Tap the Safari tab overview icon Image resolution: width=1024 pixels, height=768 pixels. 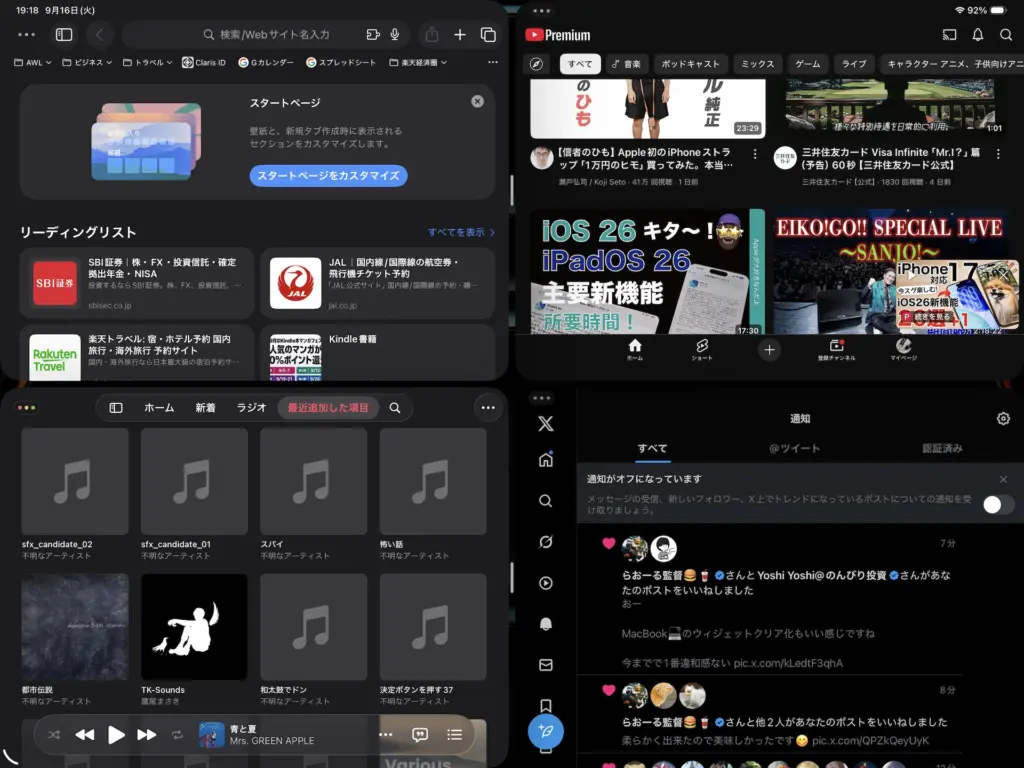click(x=488, y=35)
